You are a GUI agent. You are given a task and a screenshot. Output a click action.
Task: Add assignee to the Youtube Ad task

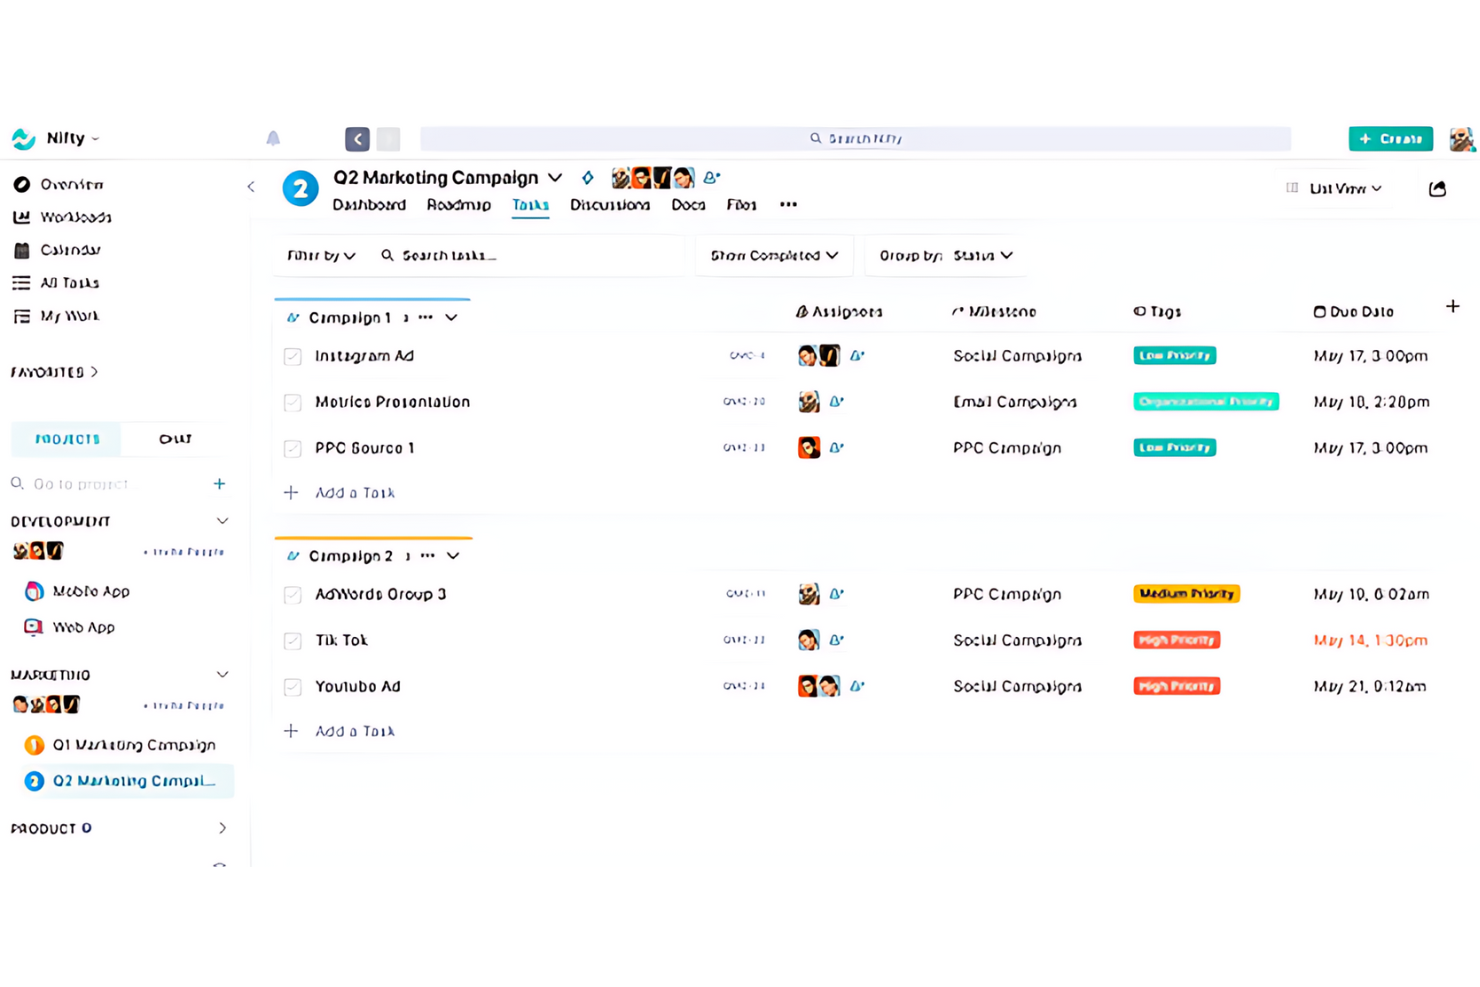(857, 686)
